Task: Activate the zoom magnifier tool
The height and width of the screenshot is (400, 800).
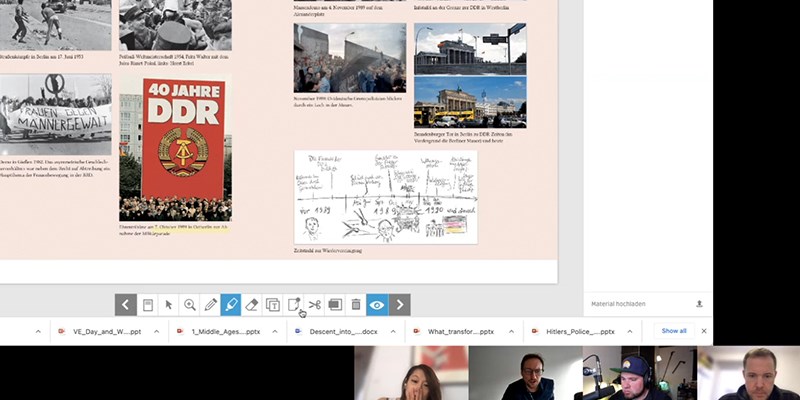Action: (189, 305)
